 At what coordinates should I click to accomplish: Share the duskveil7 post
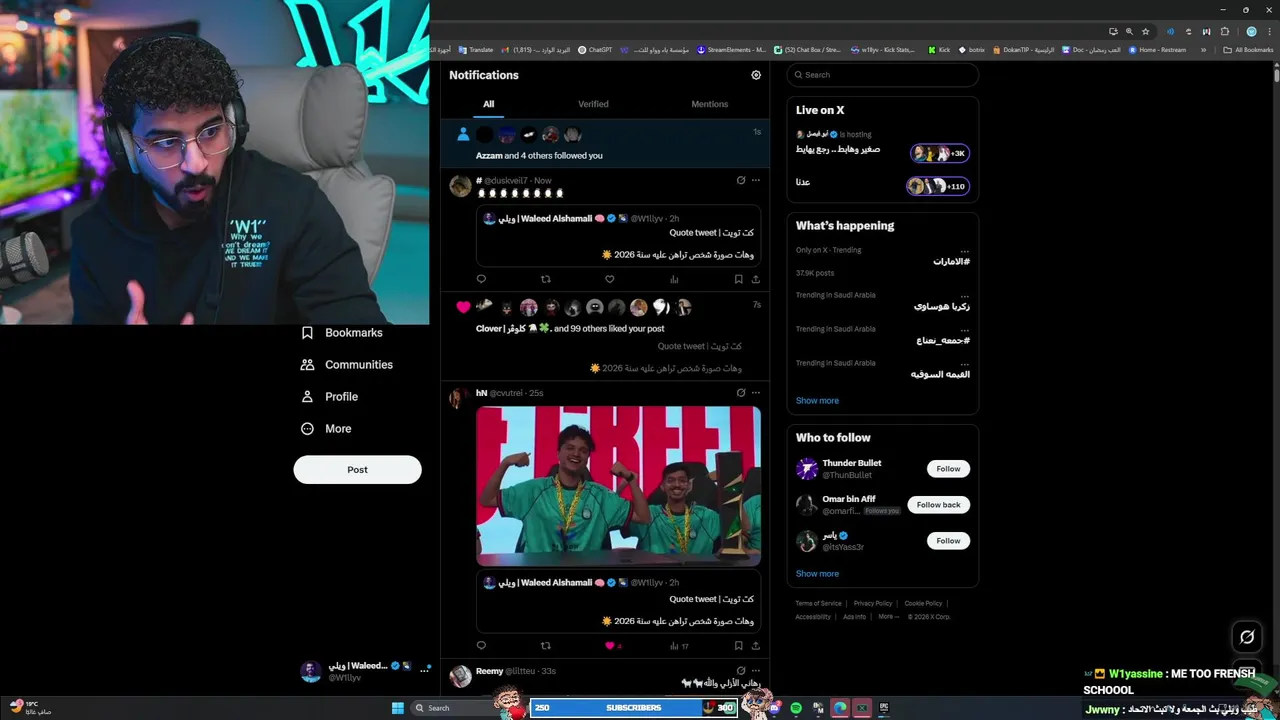pos(755,279)
